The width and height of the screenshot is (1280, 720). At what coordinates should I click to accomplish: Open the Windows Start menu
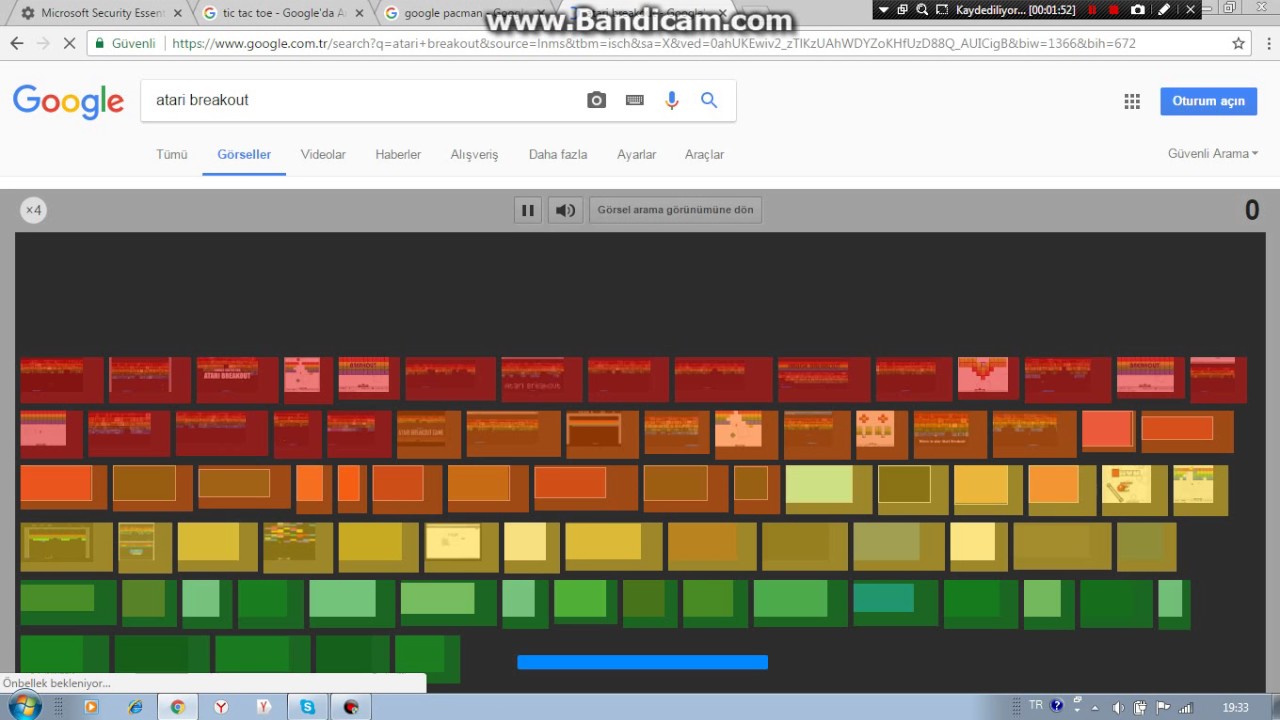coord(23,707)
